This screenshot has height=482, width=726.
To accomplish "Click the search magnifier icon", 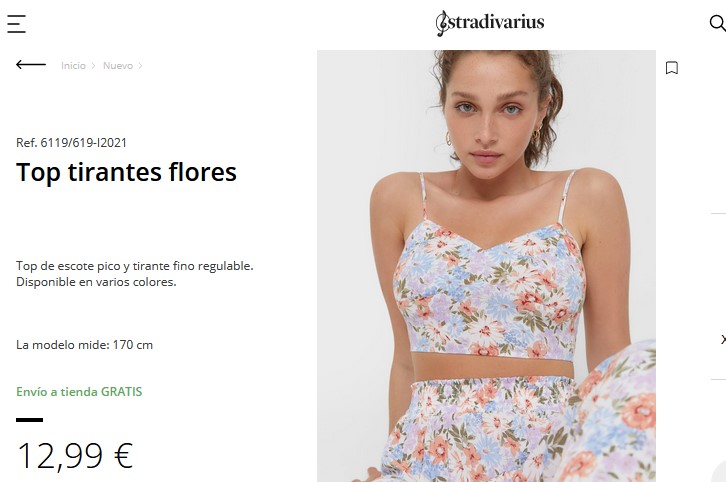I will click(718, 23).
